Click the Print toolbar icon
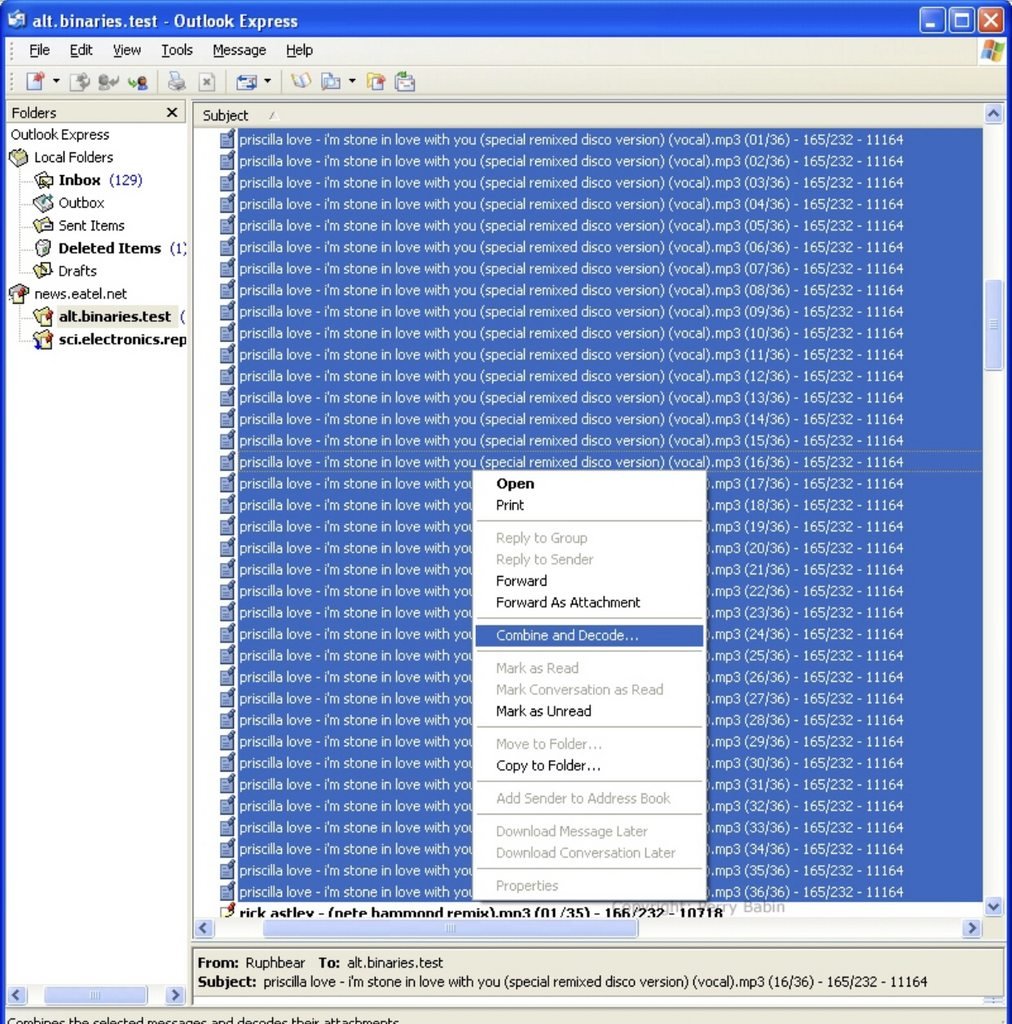This screenshot has width=1012, height=1024. click(176, 82)
